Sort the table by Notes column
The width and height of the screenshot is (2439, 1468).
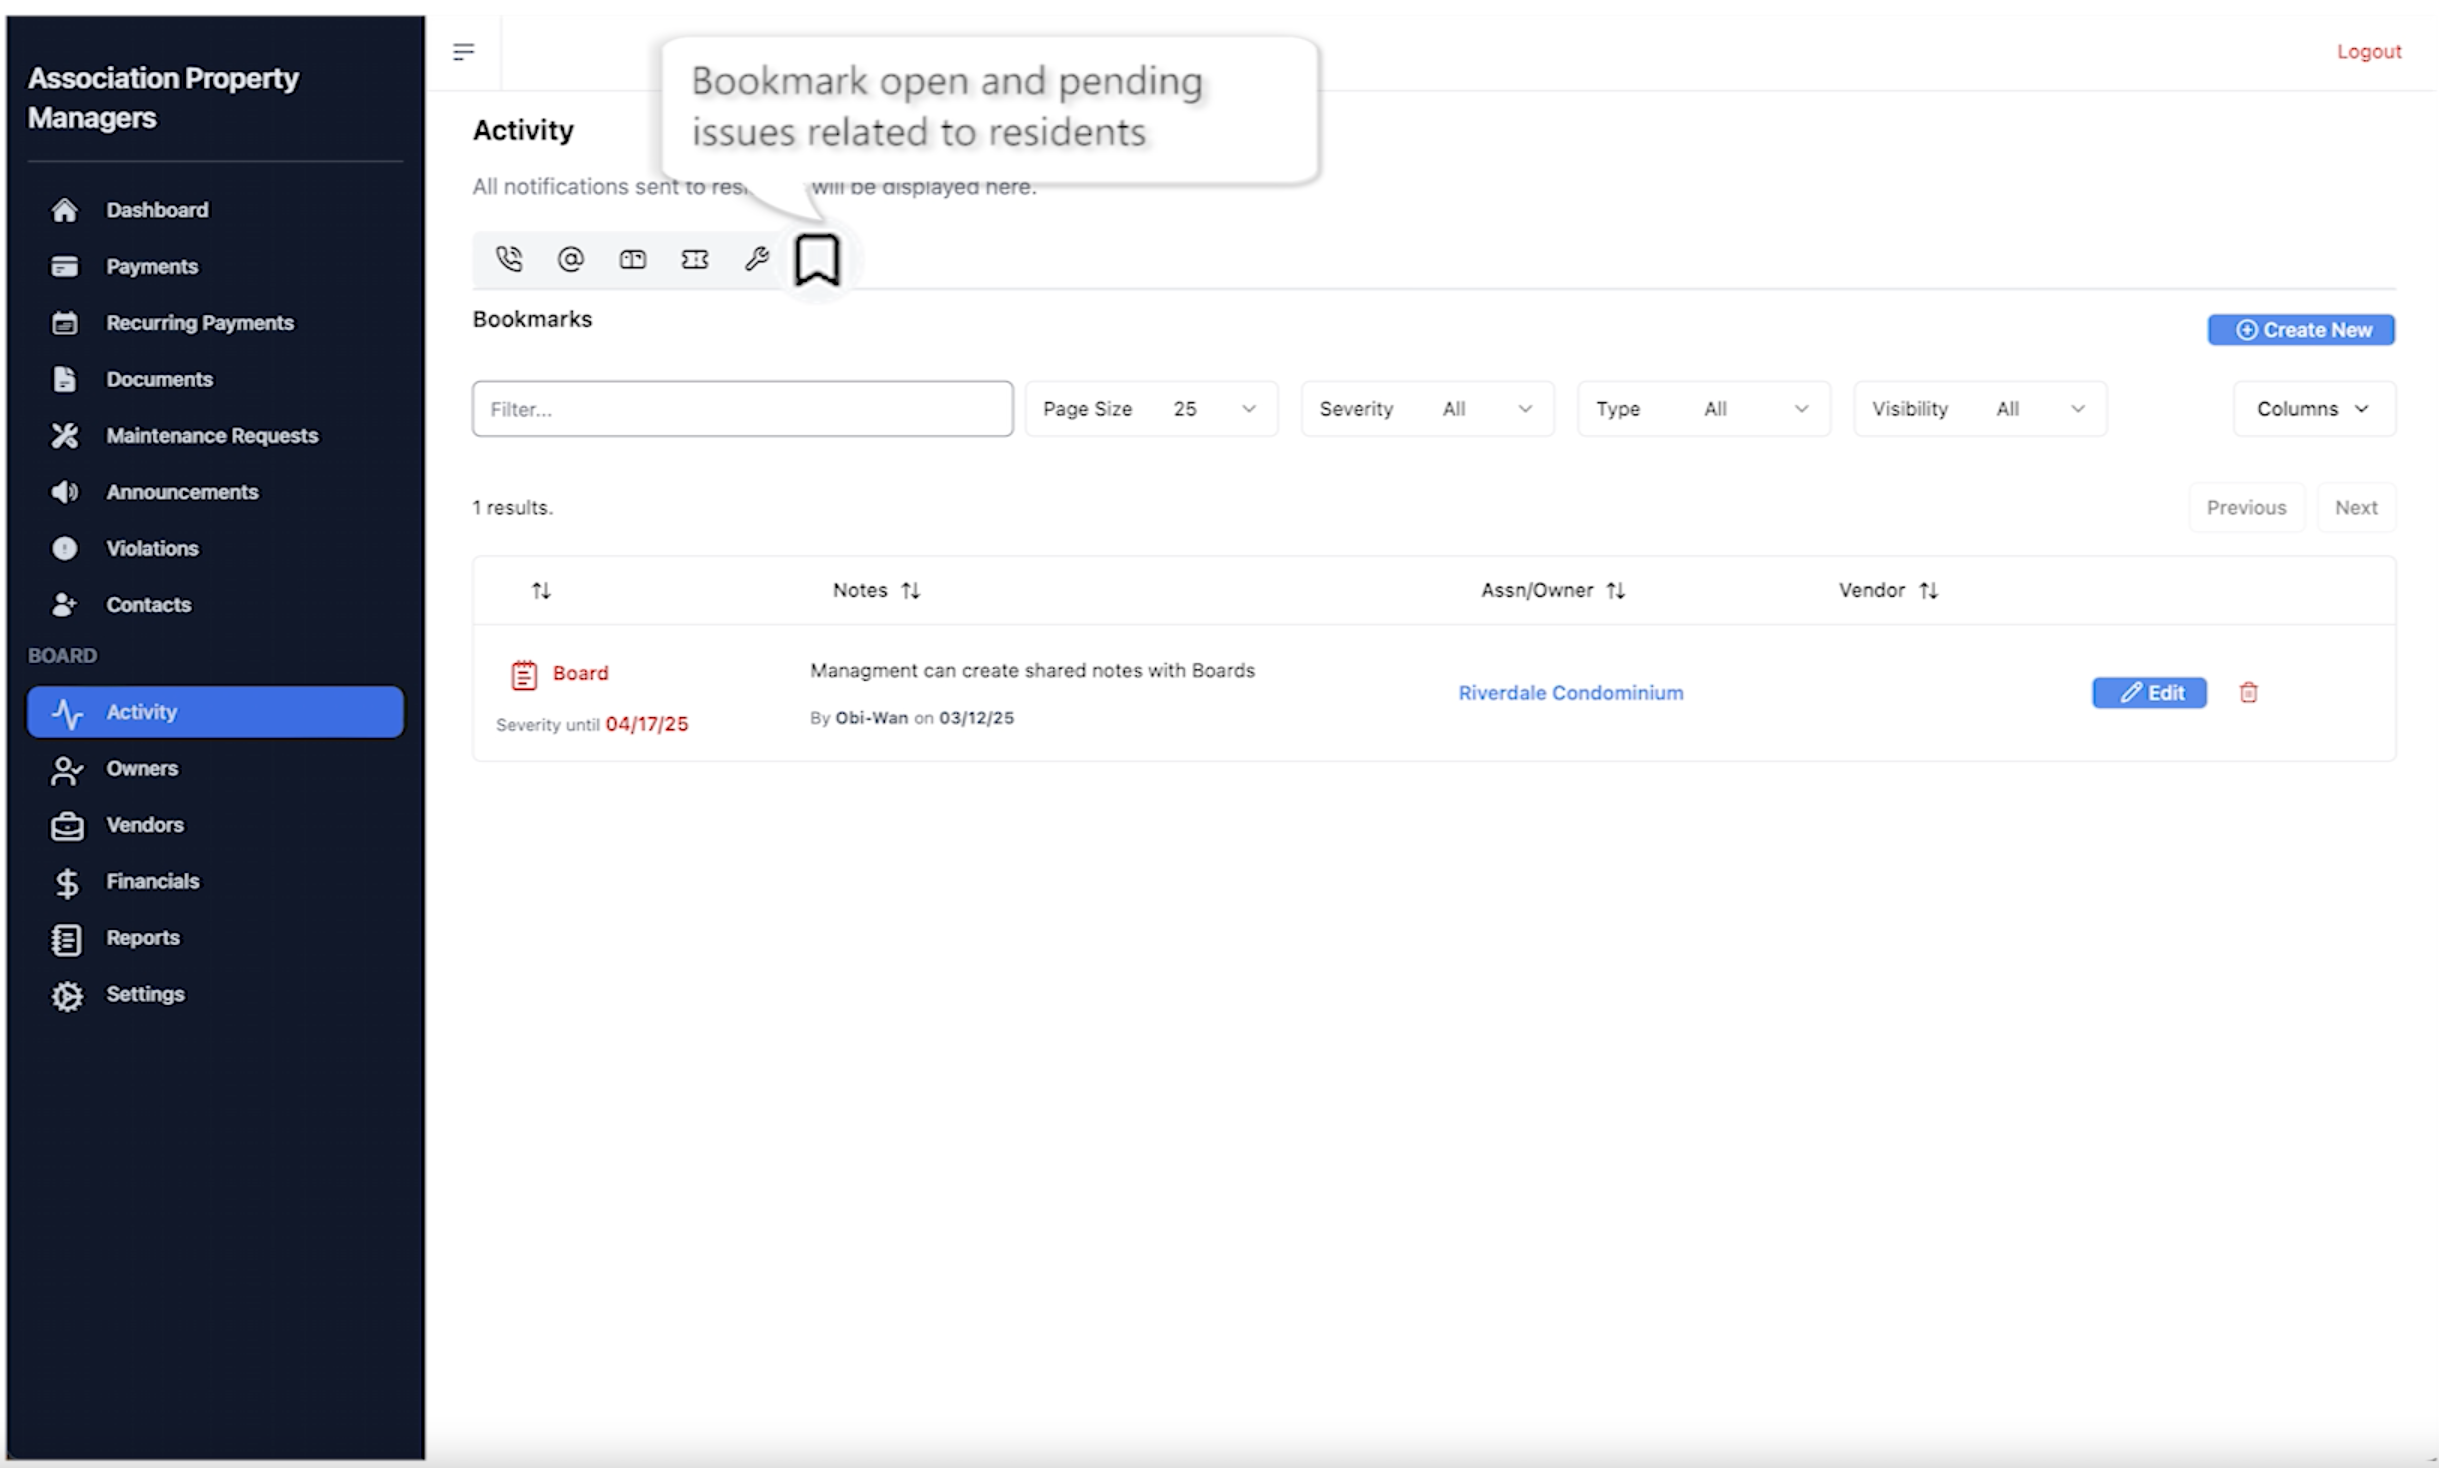click(910, 591)
